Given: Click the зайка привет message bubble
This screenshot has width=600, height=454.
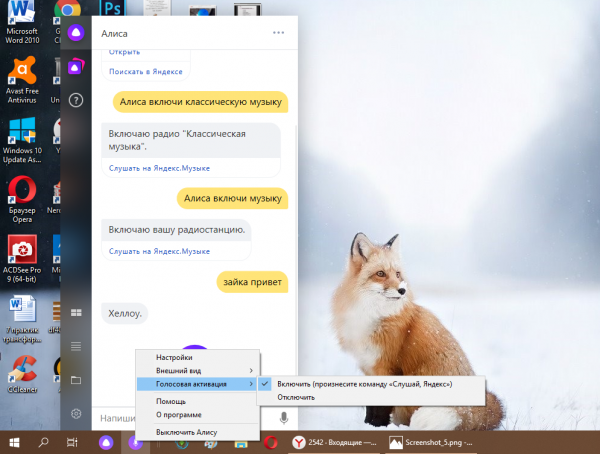Looking at the screenshot, I should coord(252,282).
